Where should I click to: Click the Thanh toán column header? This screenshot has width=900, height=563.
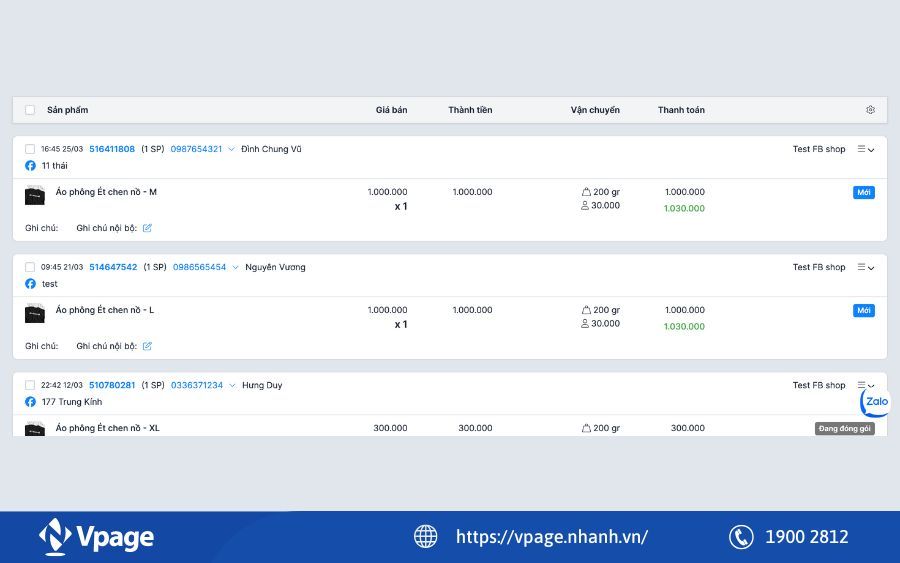(681, 110)
